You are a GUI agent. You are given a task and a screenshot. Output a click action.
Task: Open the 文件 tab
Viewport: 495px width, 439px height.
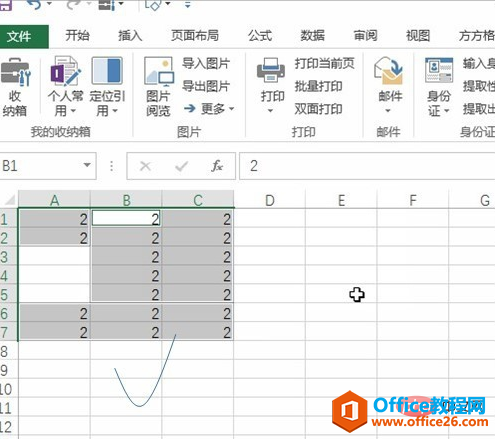[24, 36]
